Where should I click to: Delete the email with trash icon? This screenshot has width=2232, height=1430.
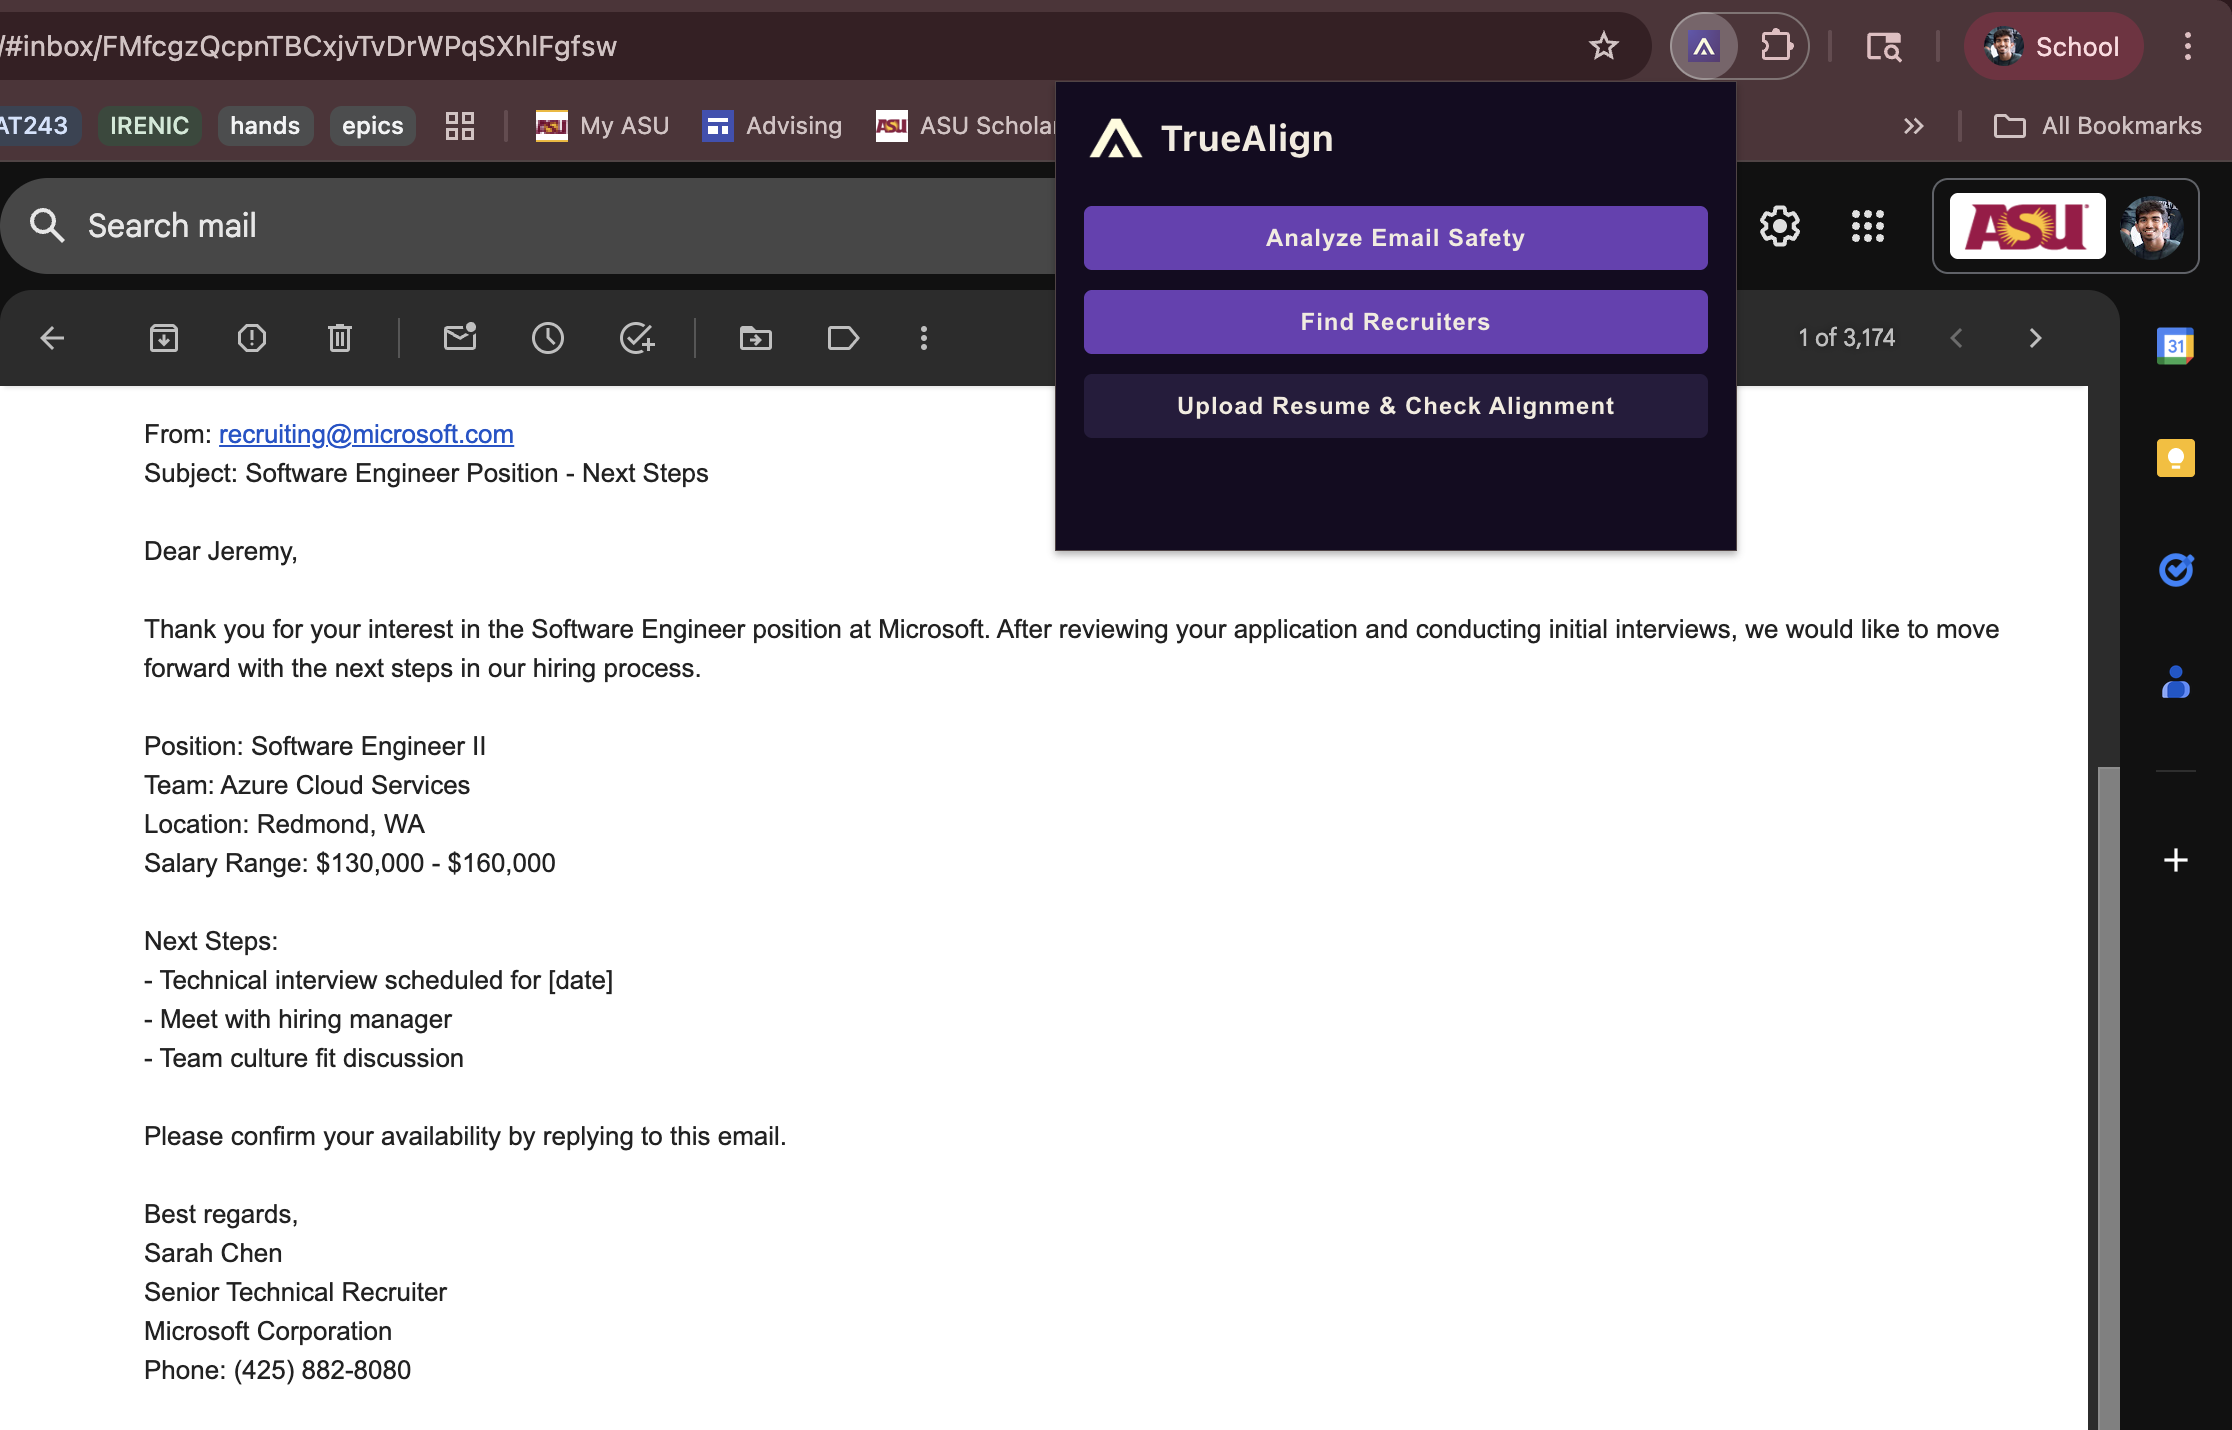coord(340,338)
